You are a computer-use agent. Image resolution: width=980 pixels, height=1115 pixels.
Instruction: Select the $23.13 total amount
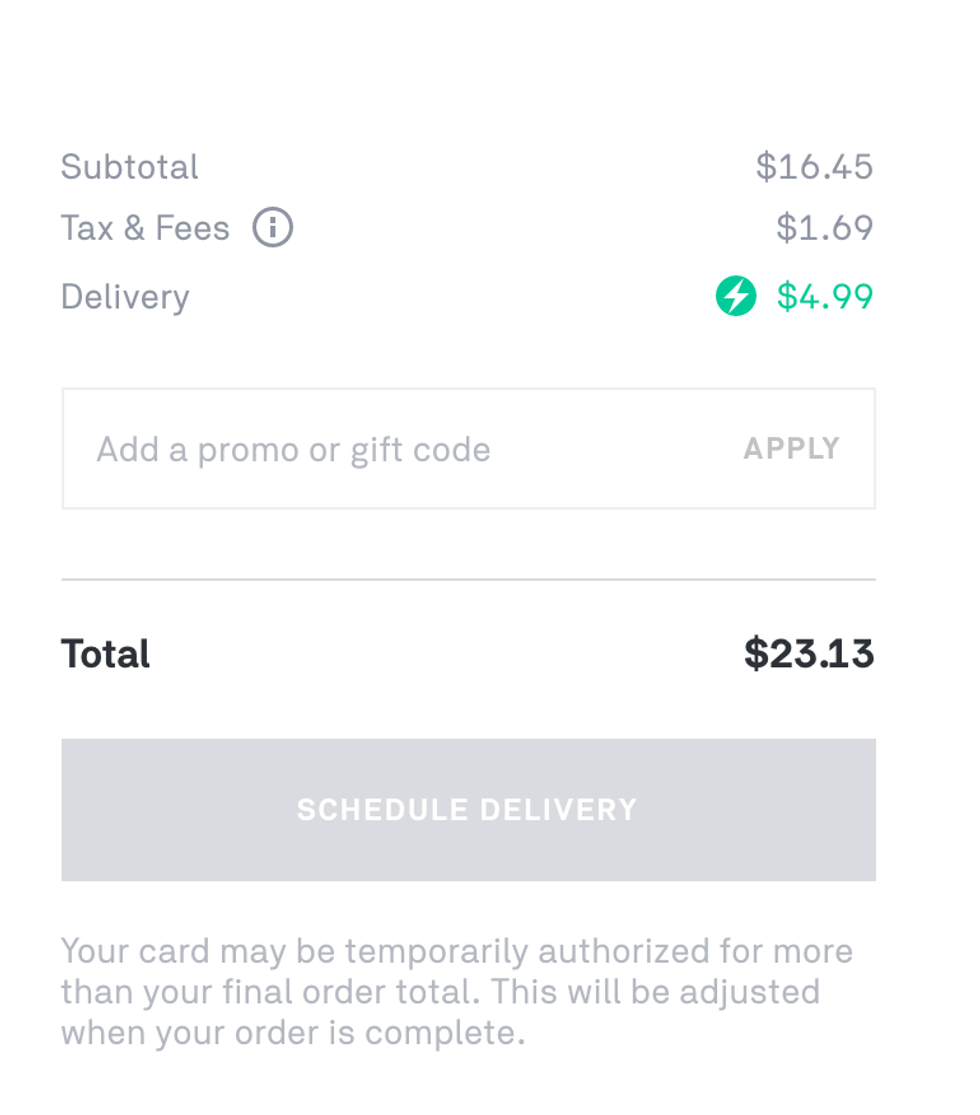tap(809, 654)
